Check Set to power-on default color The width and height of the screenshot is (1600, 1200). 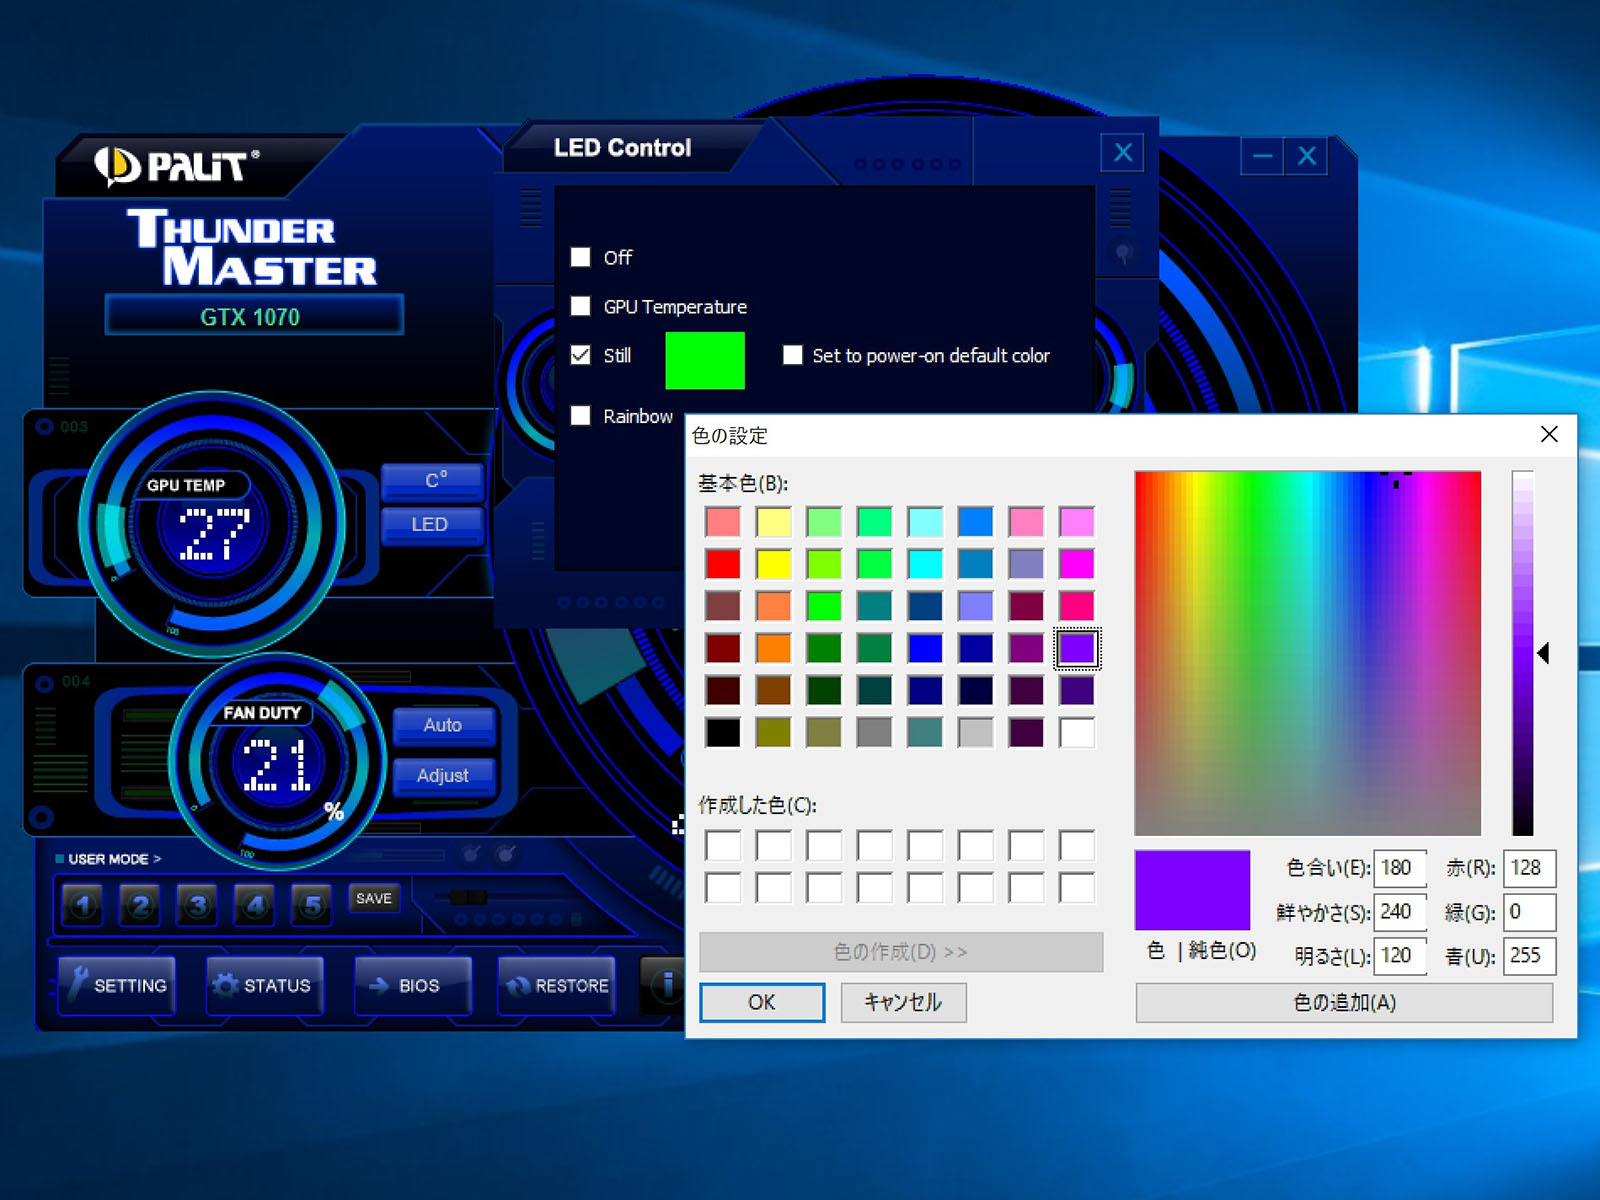(x=792, y=355)
